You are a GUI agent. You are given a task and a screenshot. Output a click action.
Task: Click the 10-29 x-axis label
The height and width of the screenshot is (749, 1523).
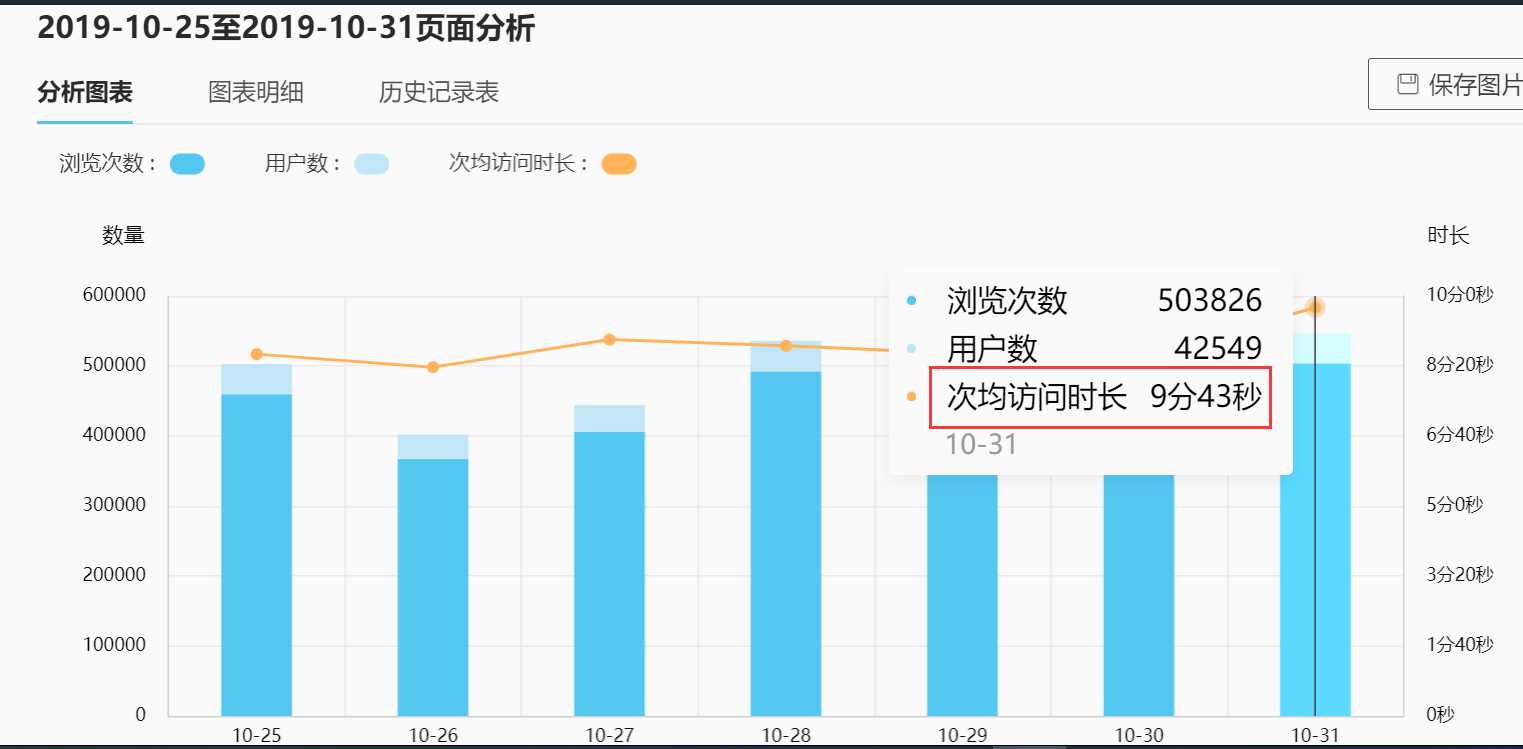(963, 735)
